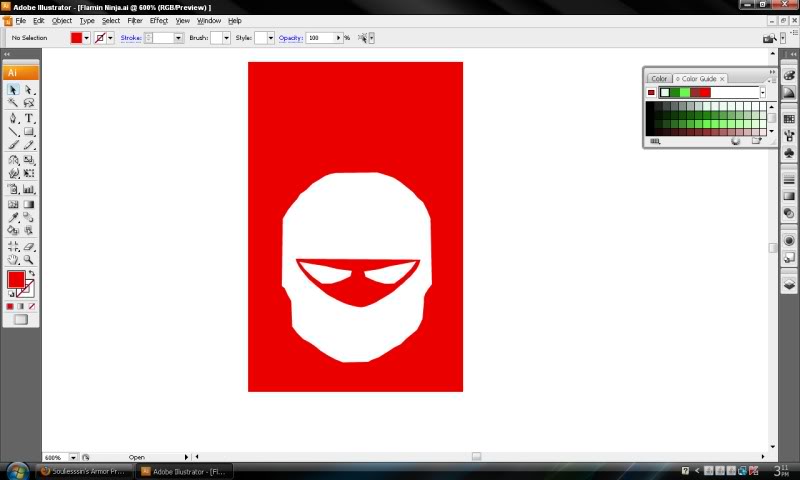The width and height of the screenshot is (800, 480).
Task: Open the Filter menu
Action: [x=135, y=21]
